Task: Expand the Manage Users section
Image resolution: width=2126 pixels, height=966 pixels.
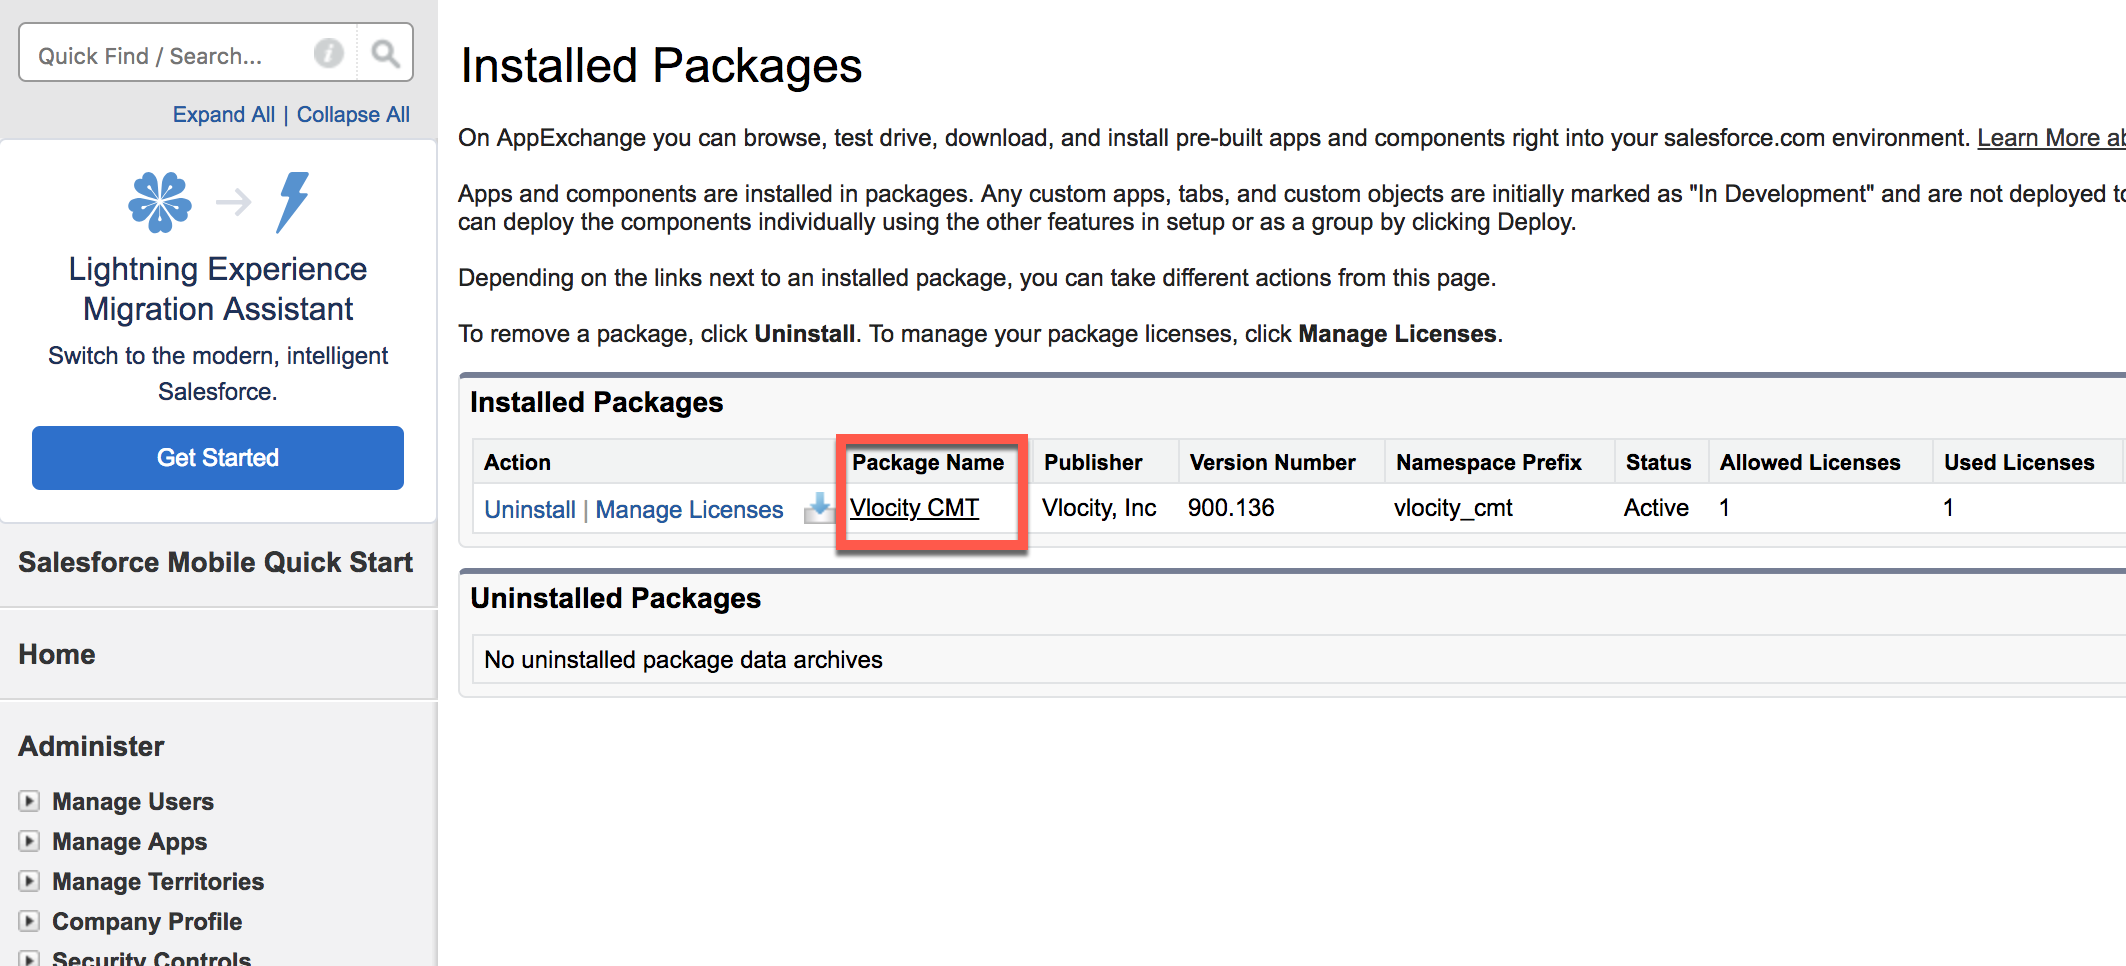Action: (x=30, y=801)
